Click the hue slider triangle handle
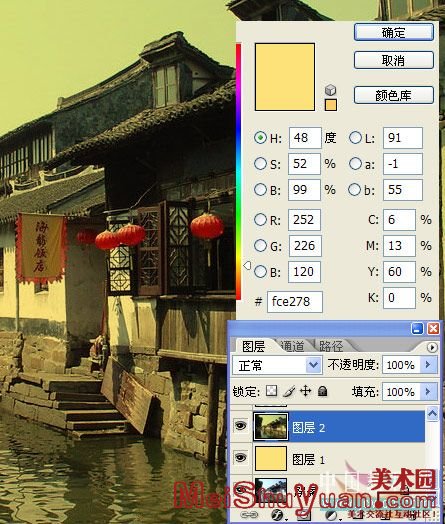This screenshot has width=445, height=524. [x=247, y=266]
